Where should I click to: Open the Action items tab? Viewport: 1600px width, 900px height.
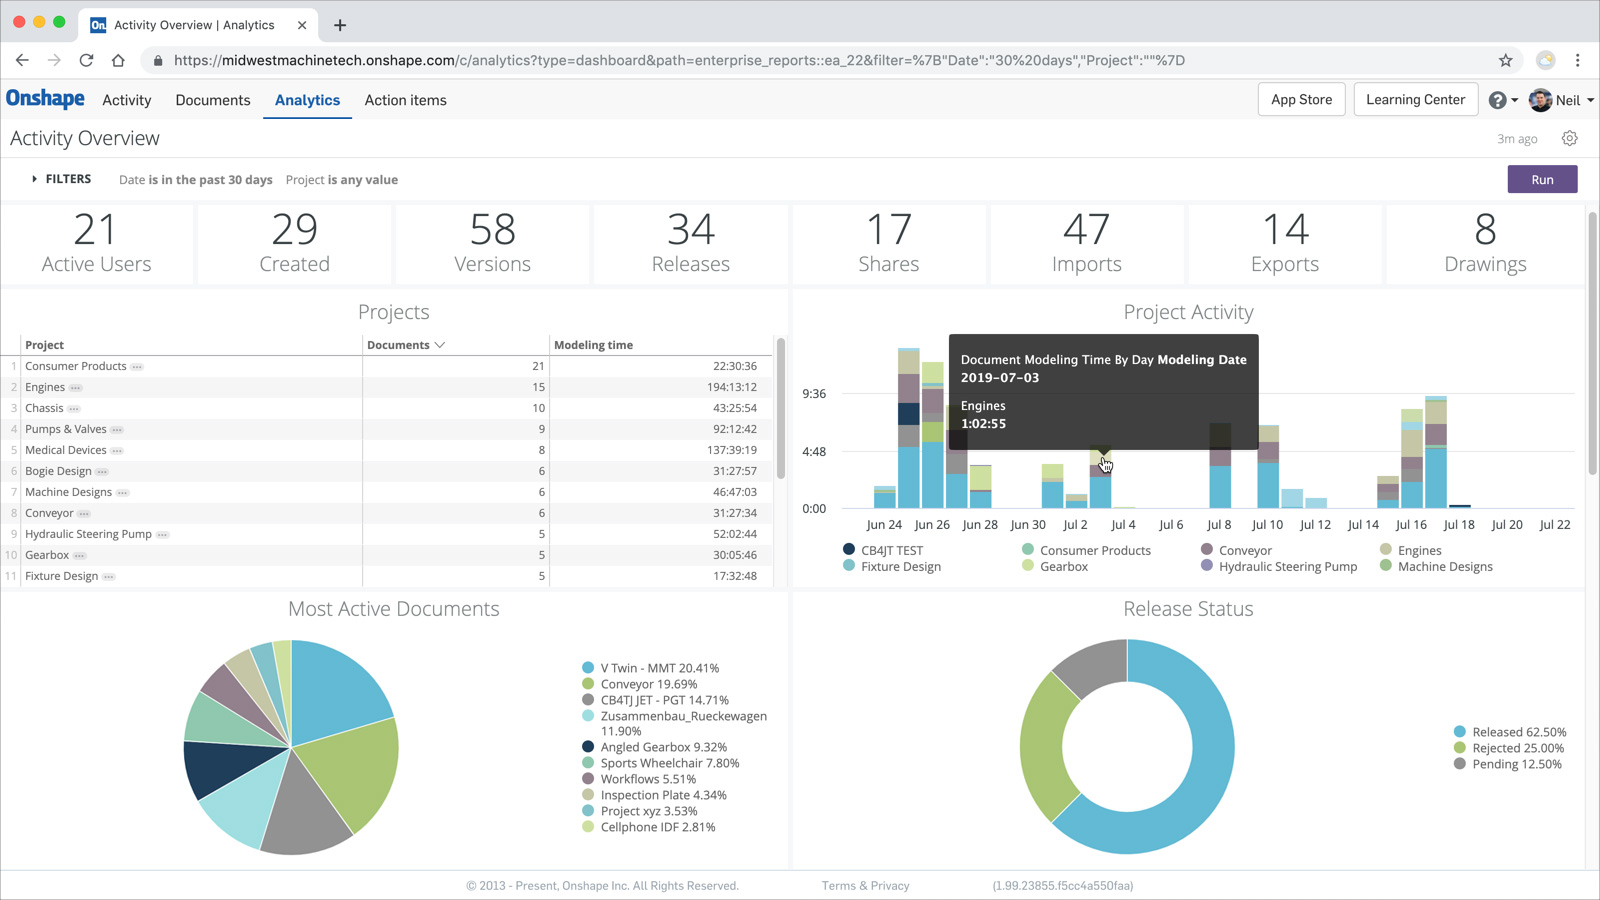[405, 100]
